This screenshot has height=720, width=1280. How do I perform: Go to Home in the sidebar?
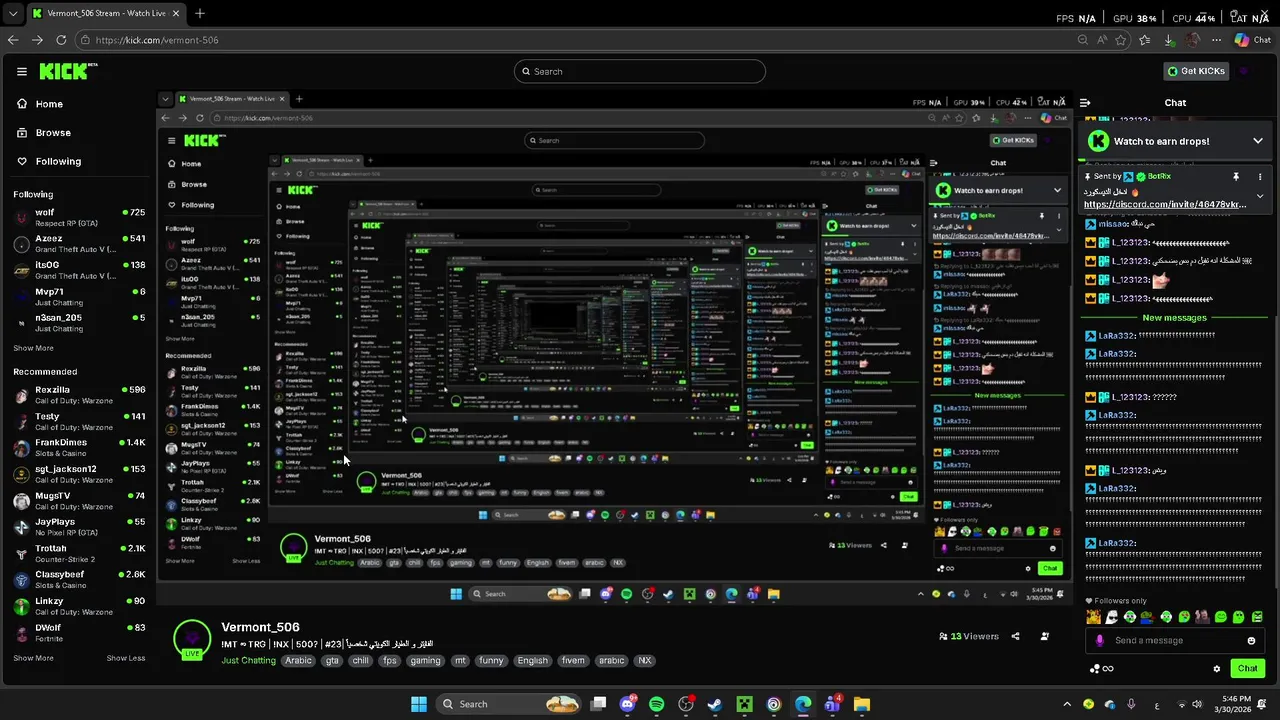40,104
